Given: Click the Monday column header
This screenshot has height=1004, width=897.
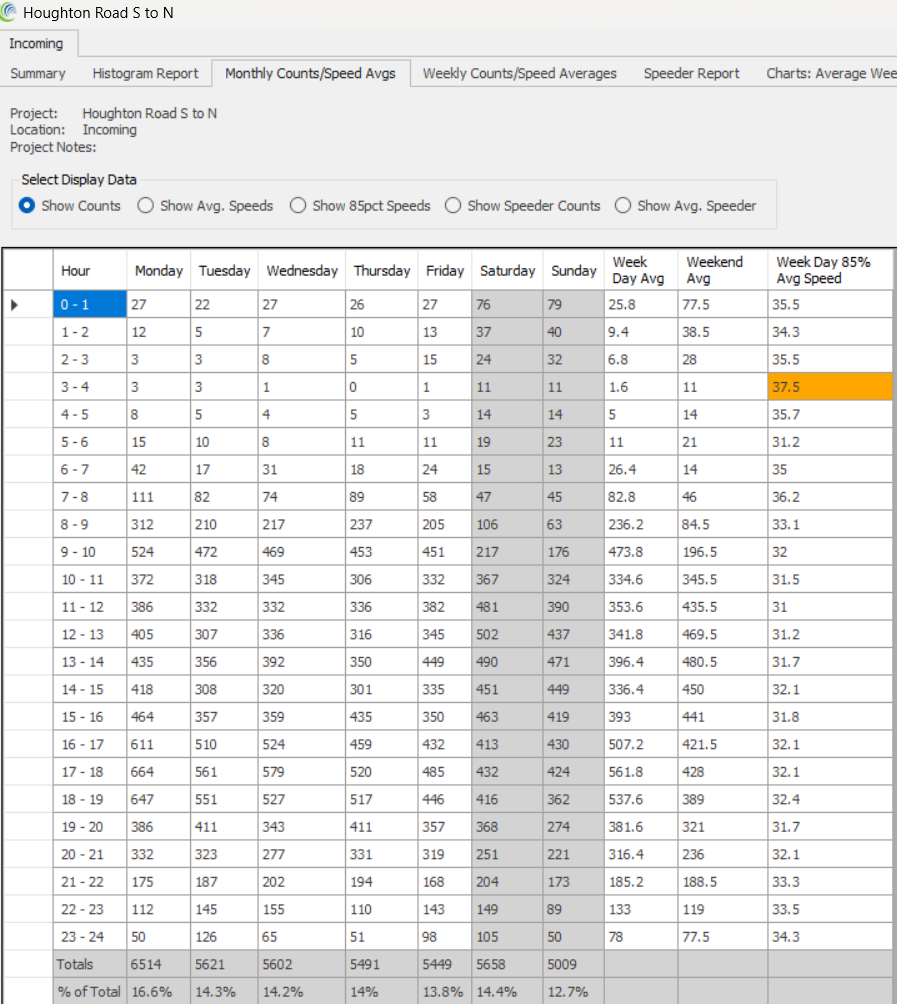Looking at the screenshot, I should (x=158, y=270).
